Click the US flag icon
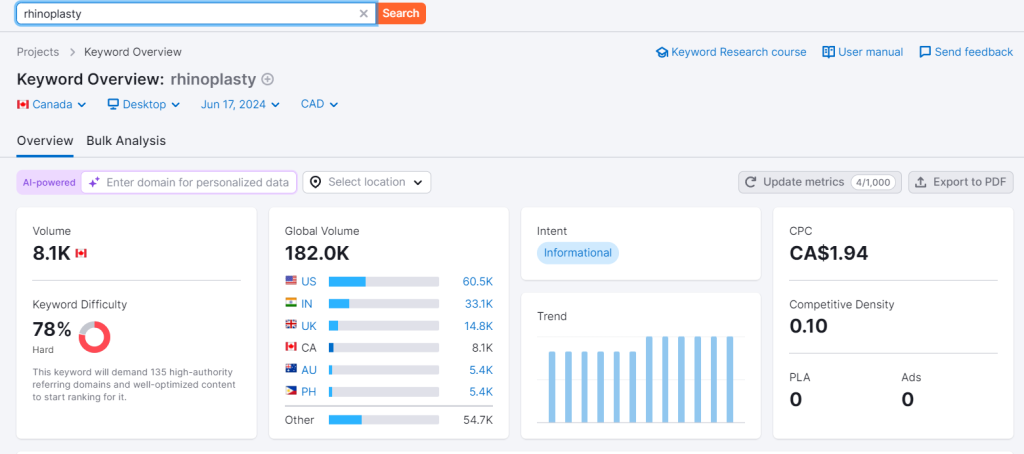Viewport: 1024px width, 454px height. tap(291, 281)
